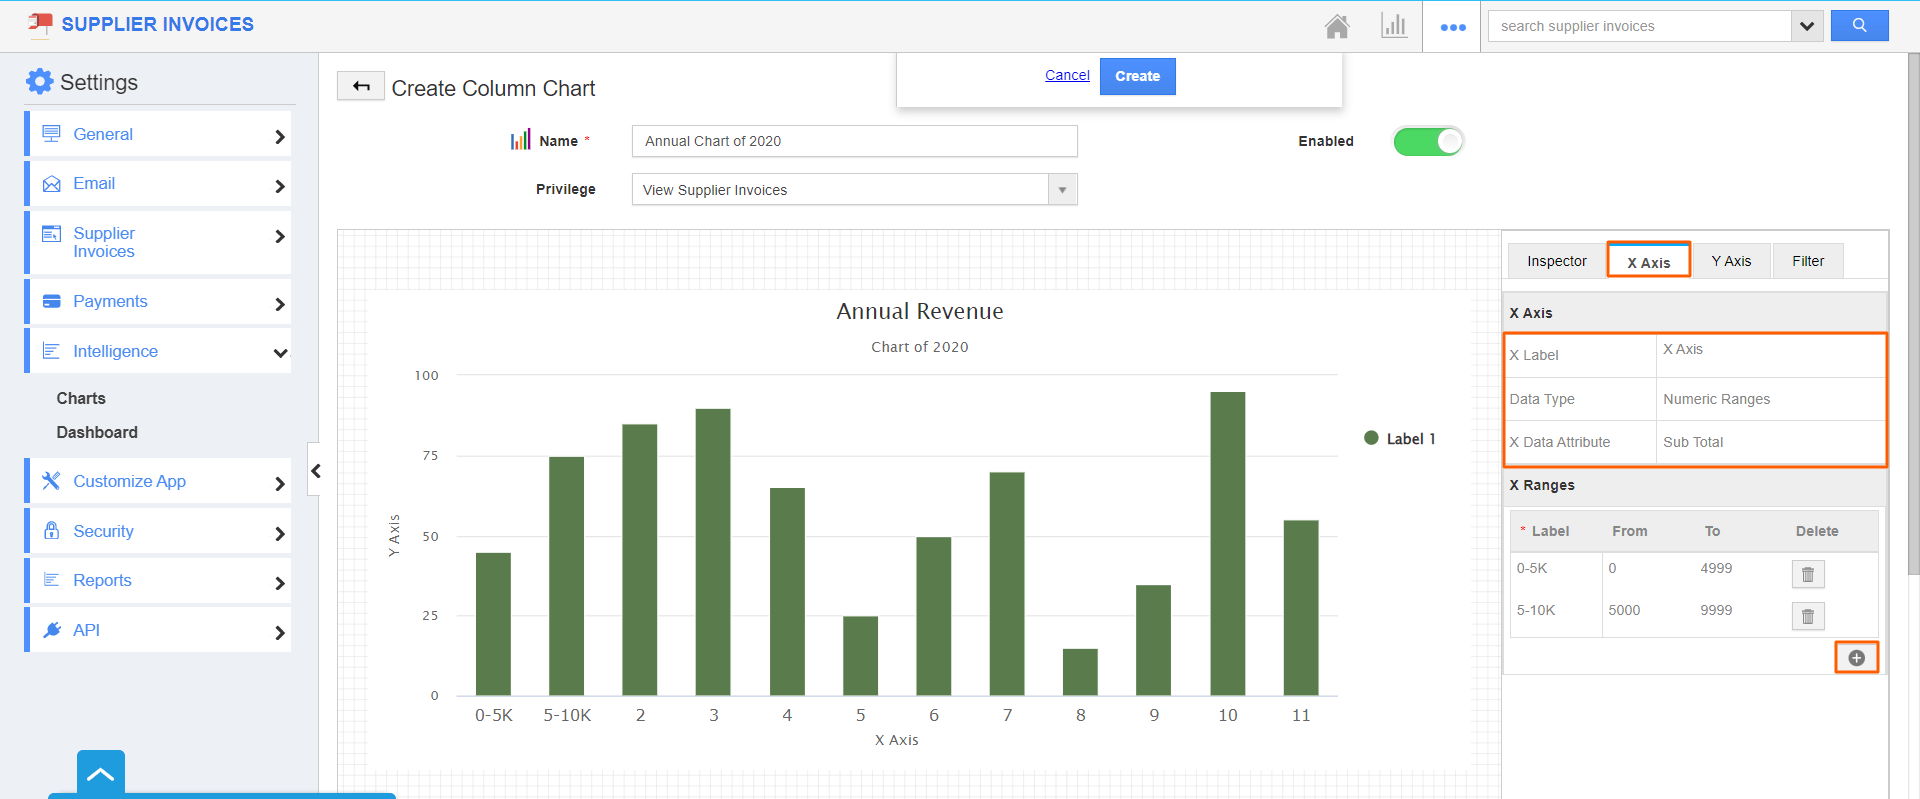Switch to the Y Axis tab
Viewport: 1920px width, 799px height.
(x=1731, y=261)
